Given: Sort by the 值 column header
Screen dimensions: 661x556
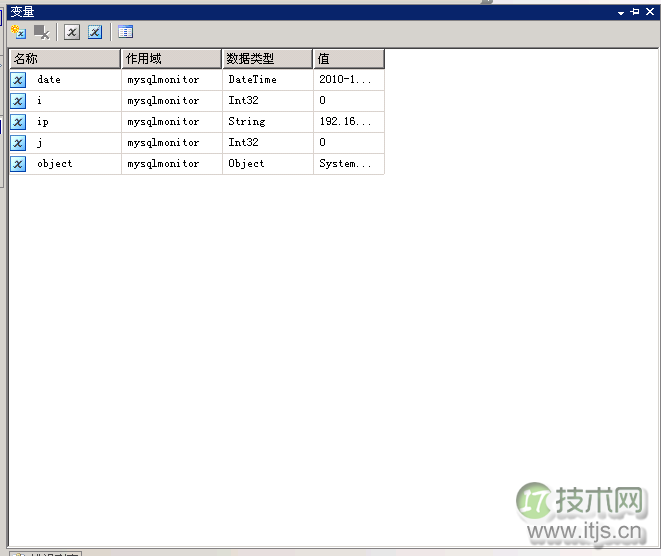Looking at the screenshot, I should pos(349,59).
